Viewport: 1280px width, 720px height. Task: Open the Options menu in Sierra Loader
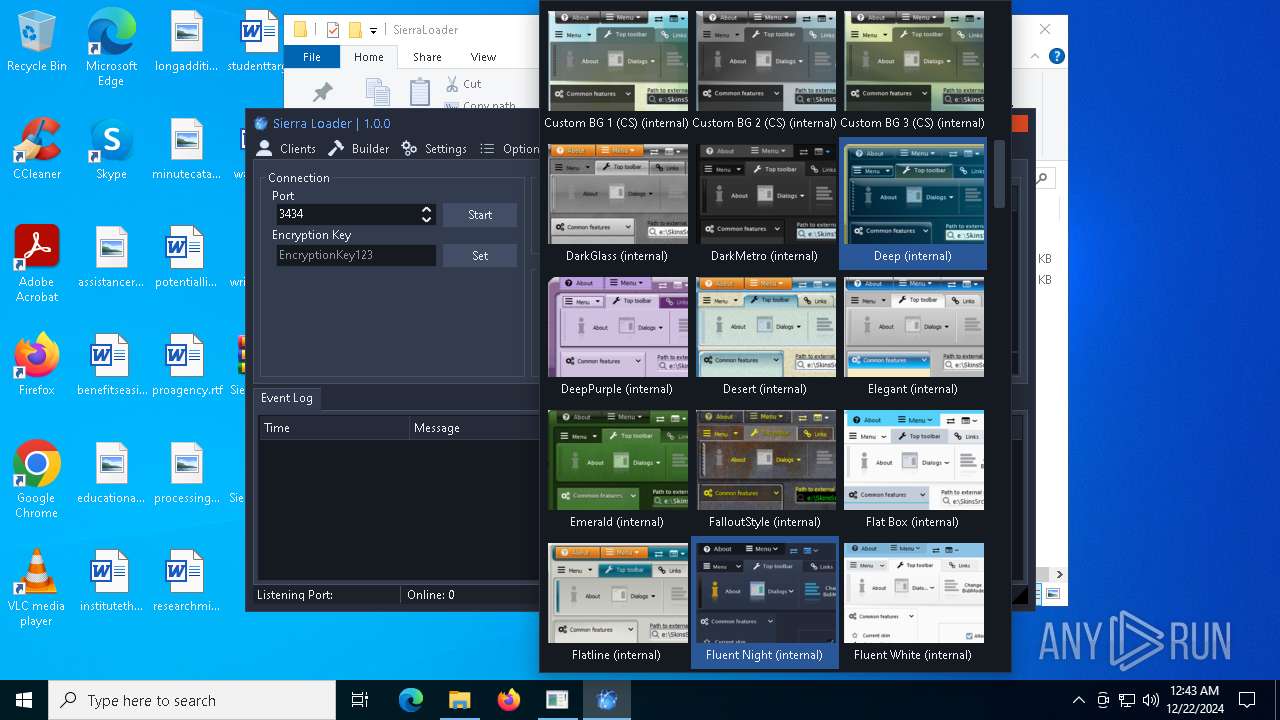510,148
